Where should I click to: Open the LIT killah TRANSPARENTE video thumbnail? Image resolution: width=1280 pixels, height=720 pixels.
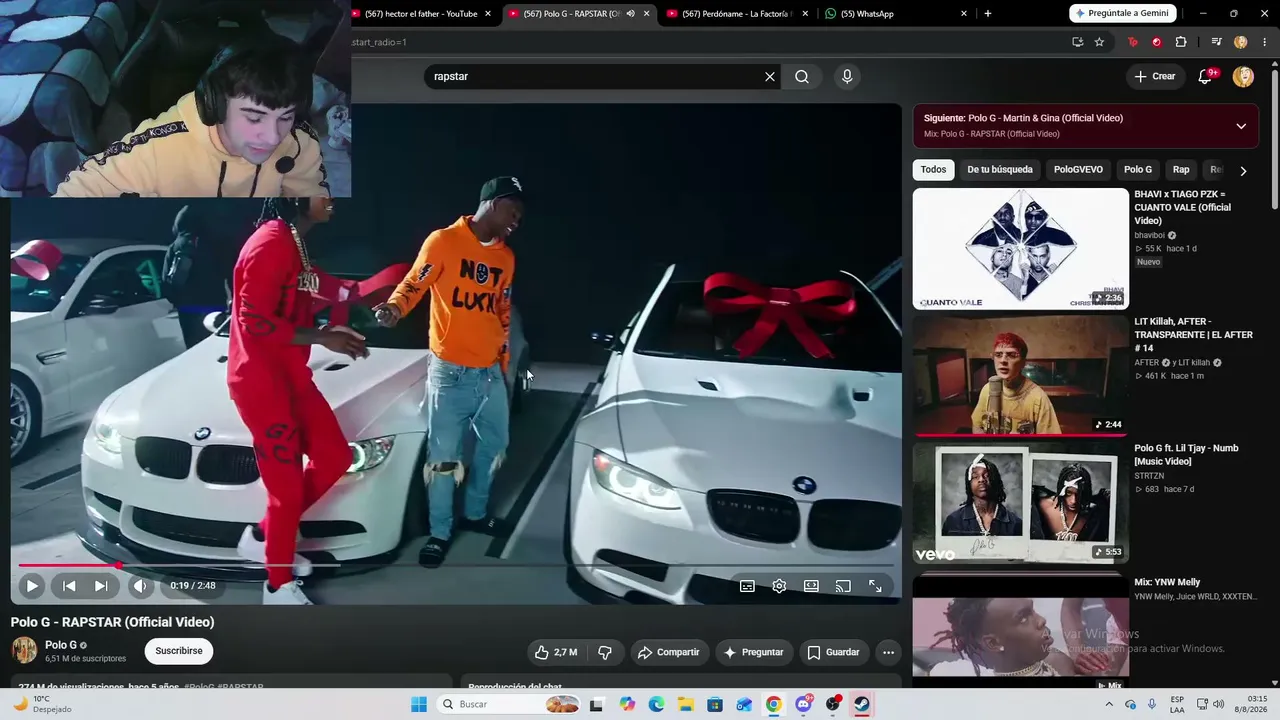click(1020, 376)
